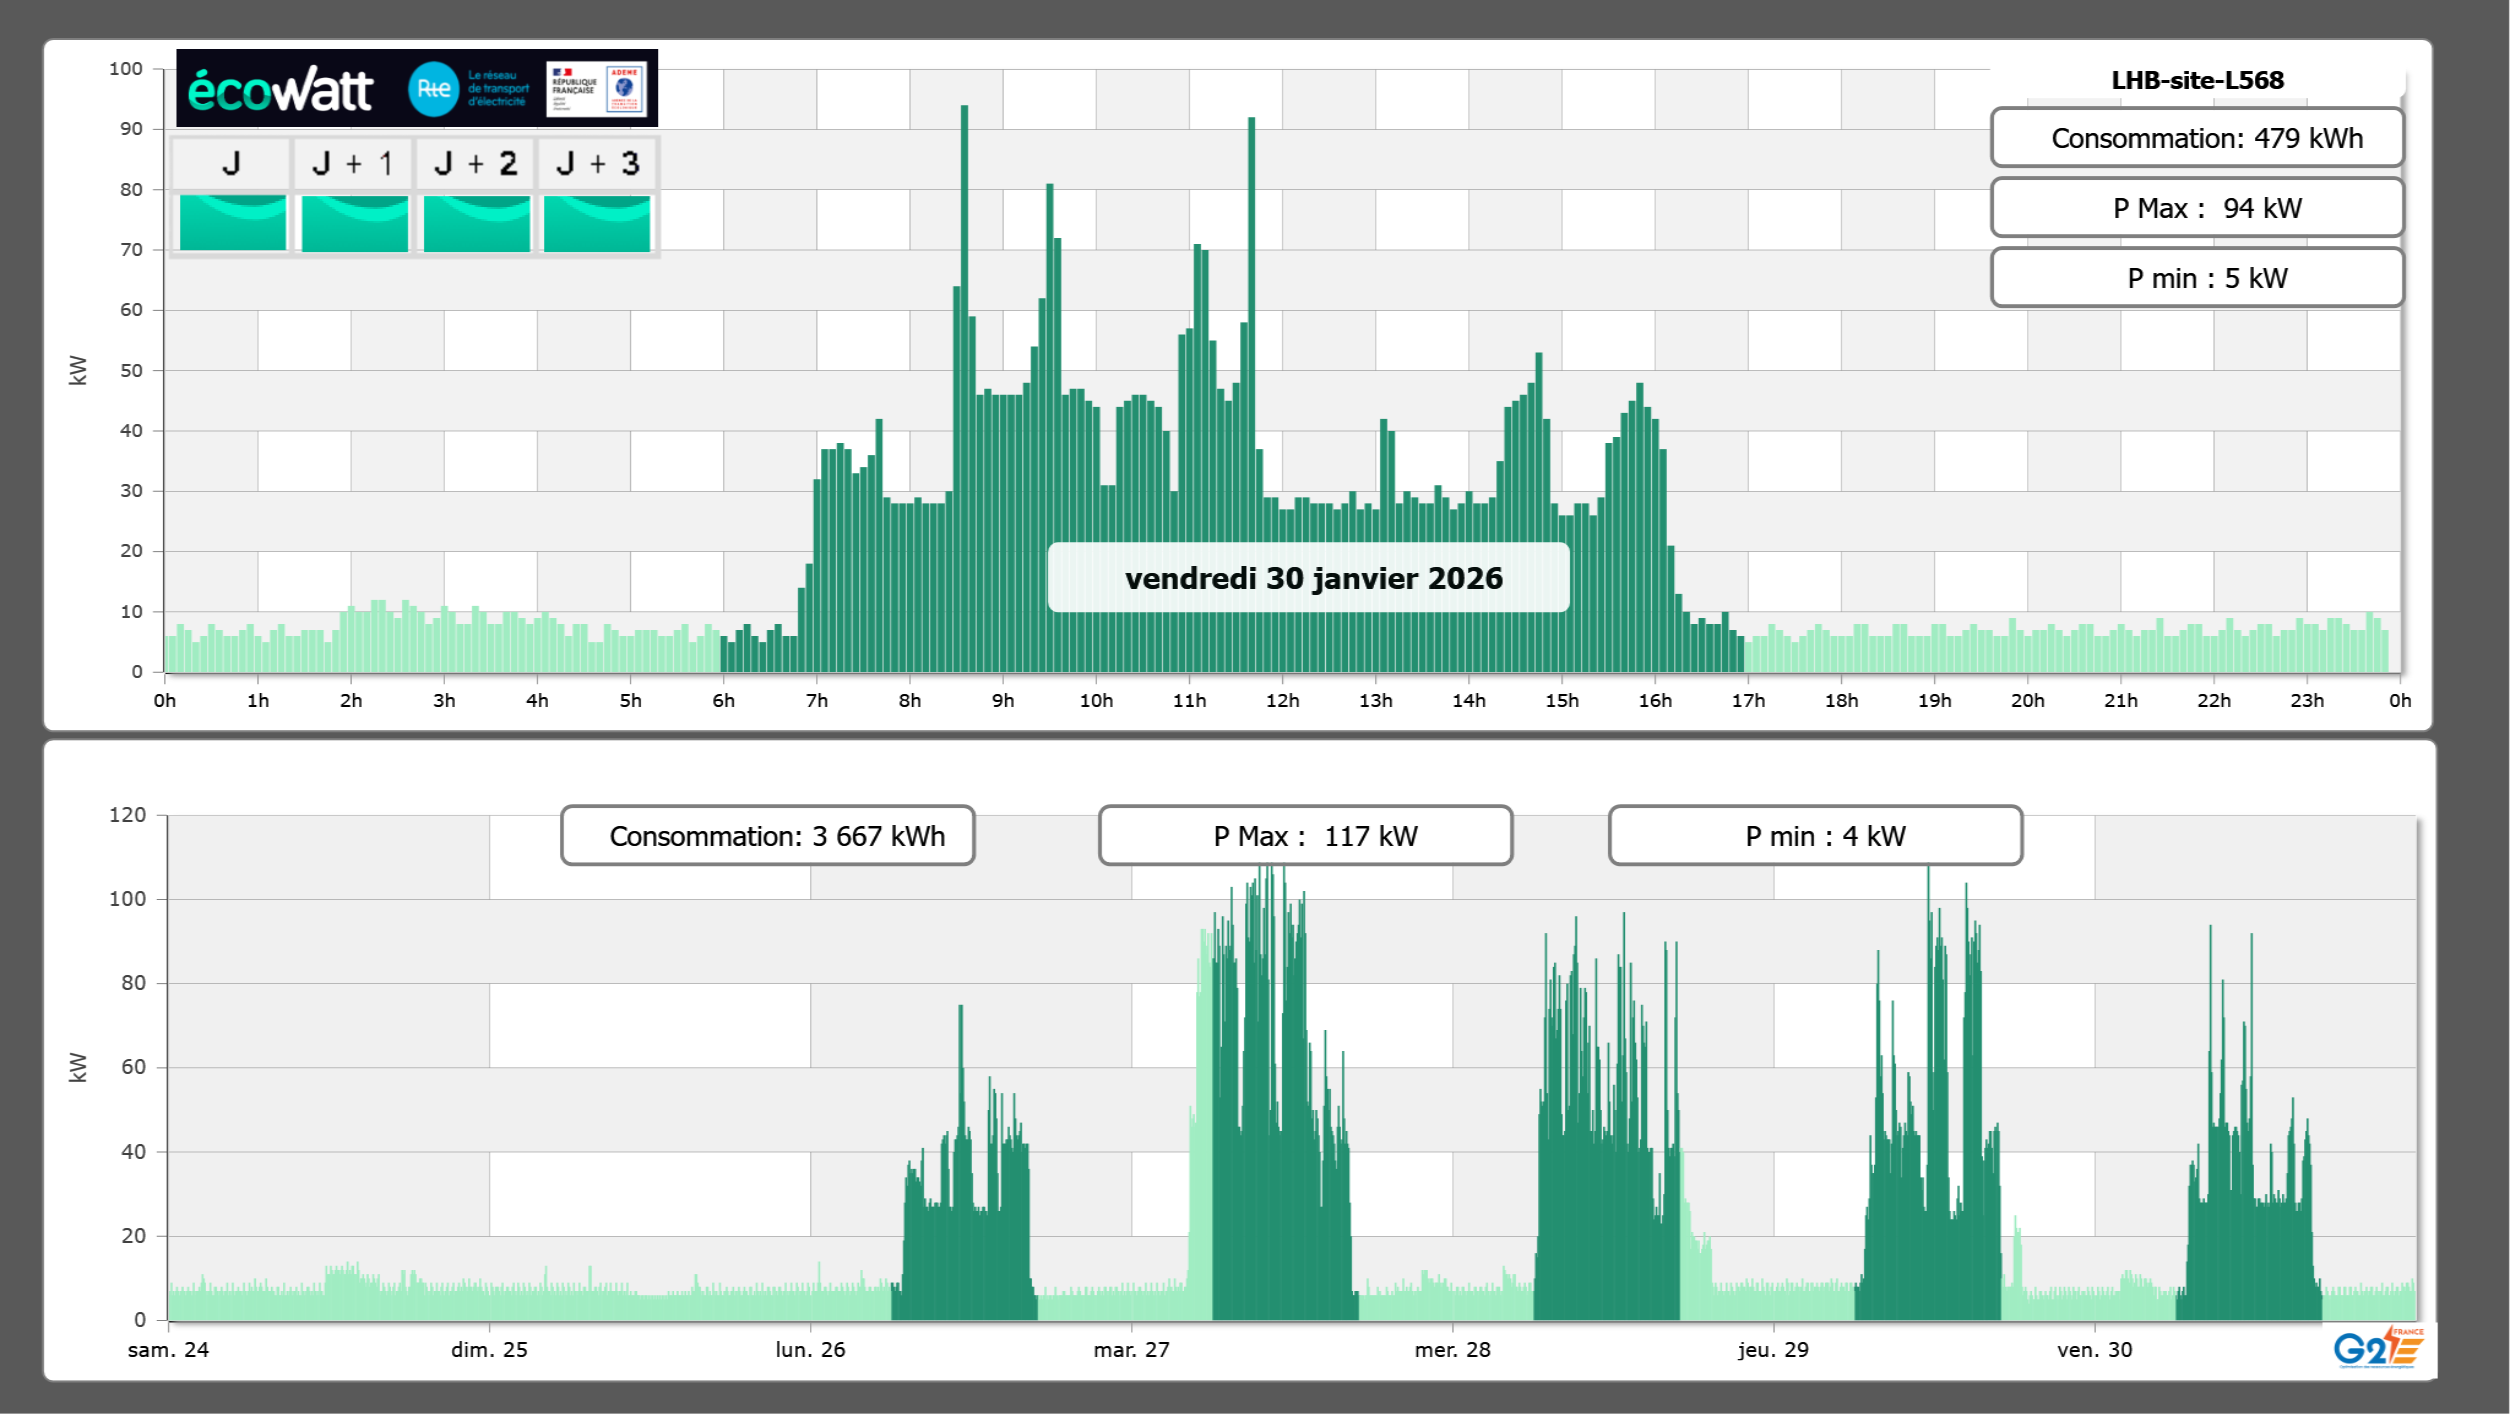The height and width of the screenshot is (1415, 2511).
Task: Click the P min : 5 kW box
Action: [2196, 278]
